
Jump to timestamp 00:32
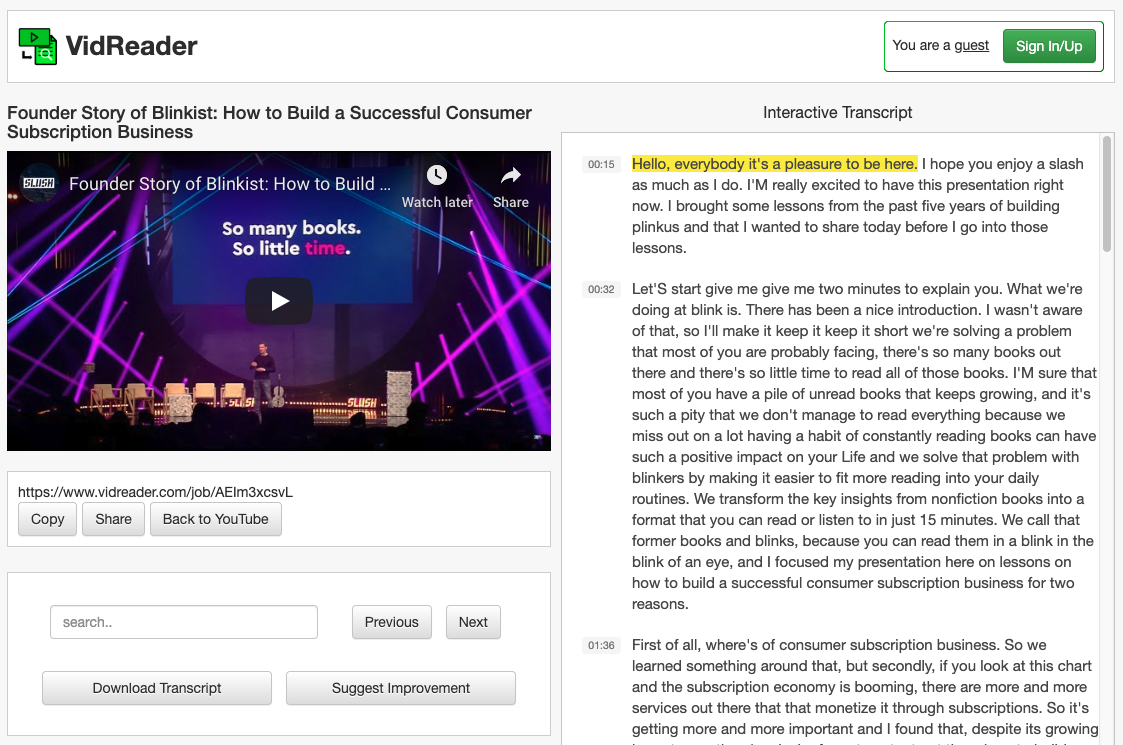tap(601, 289)
